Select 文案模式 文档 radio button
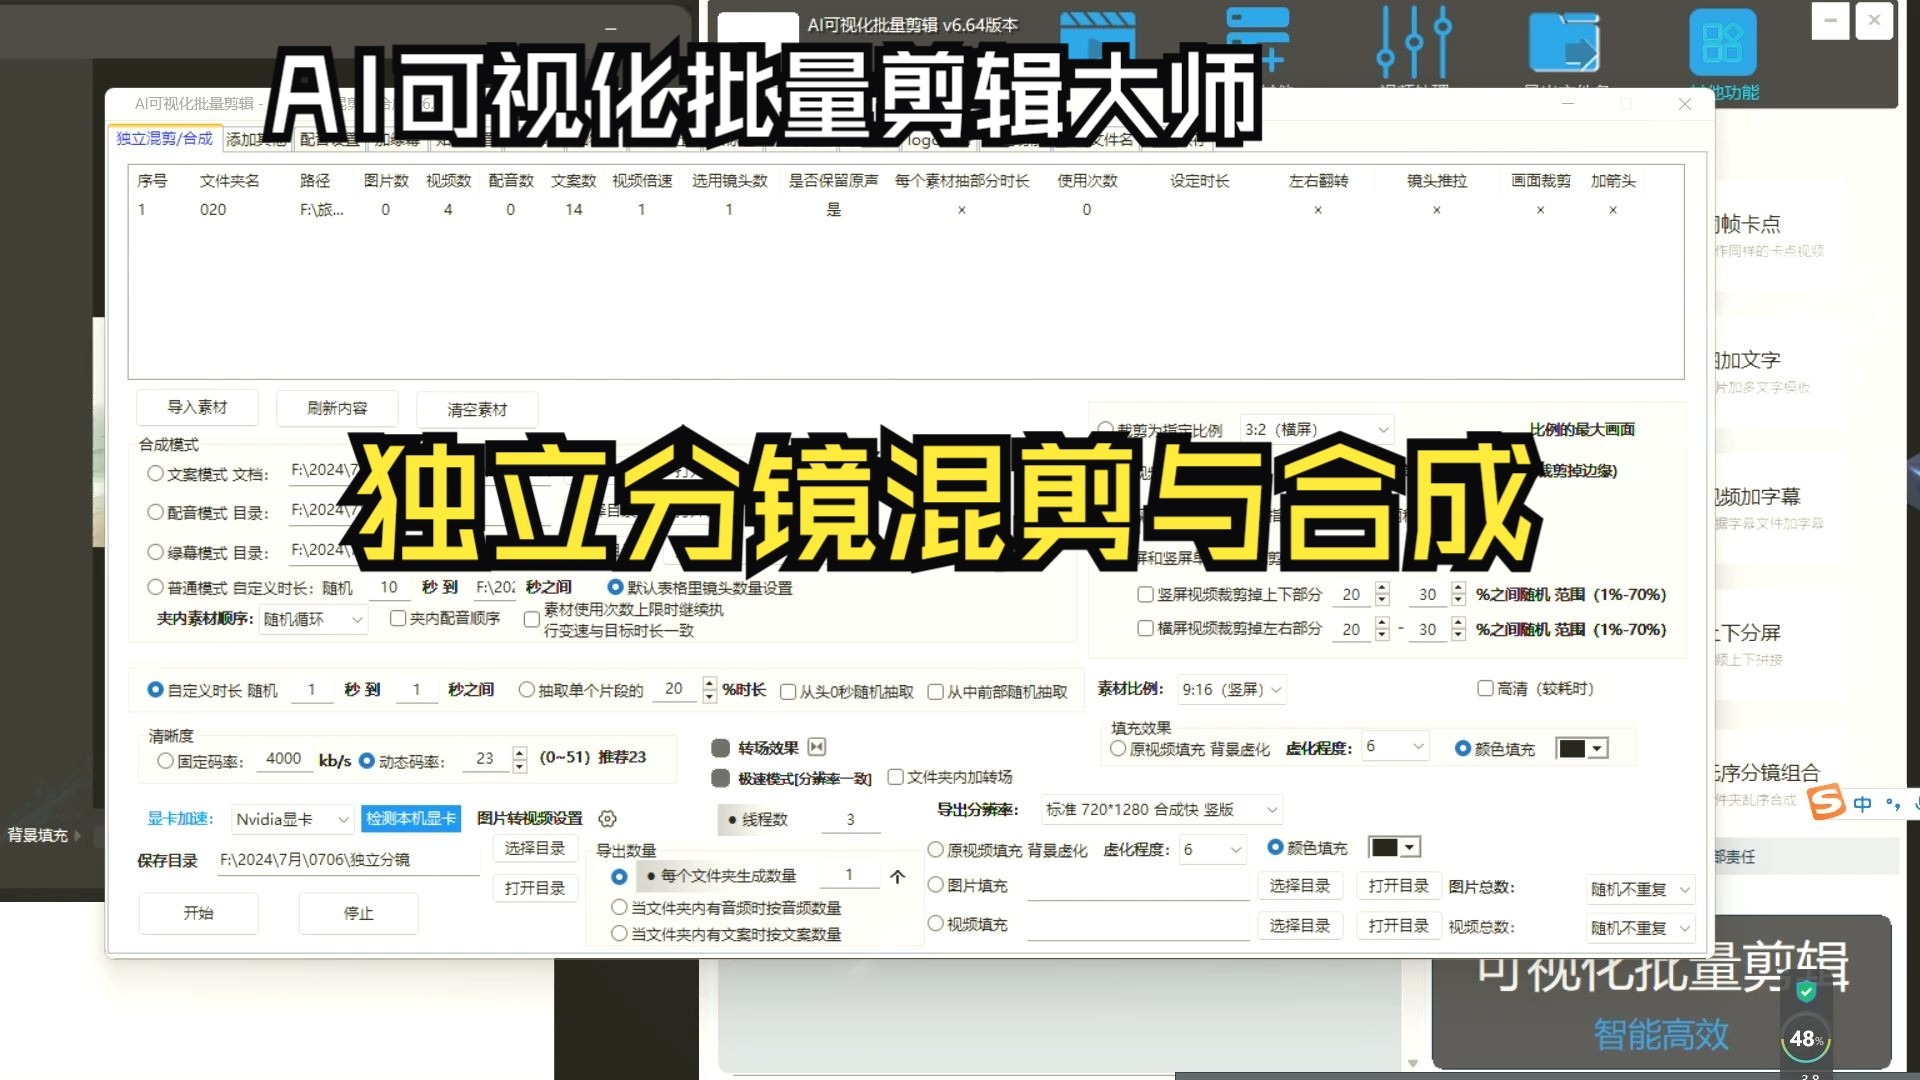The height and width of the screenshot is (1080, 1920). click(155, 473)
